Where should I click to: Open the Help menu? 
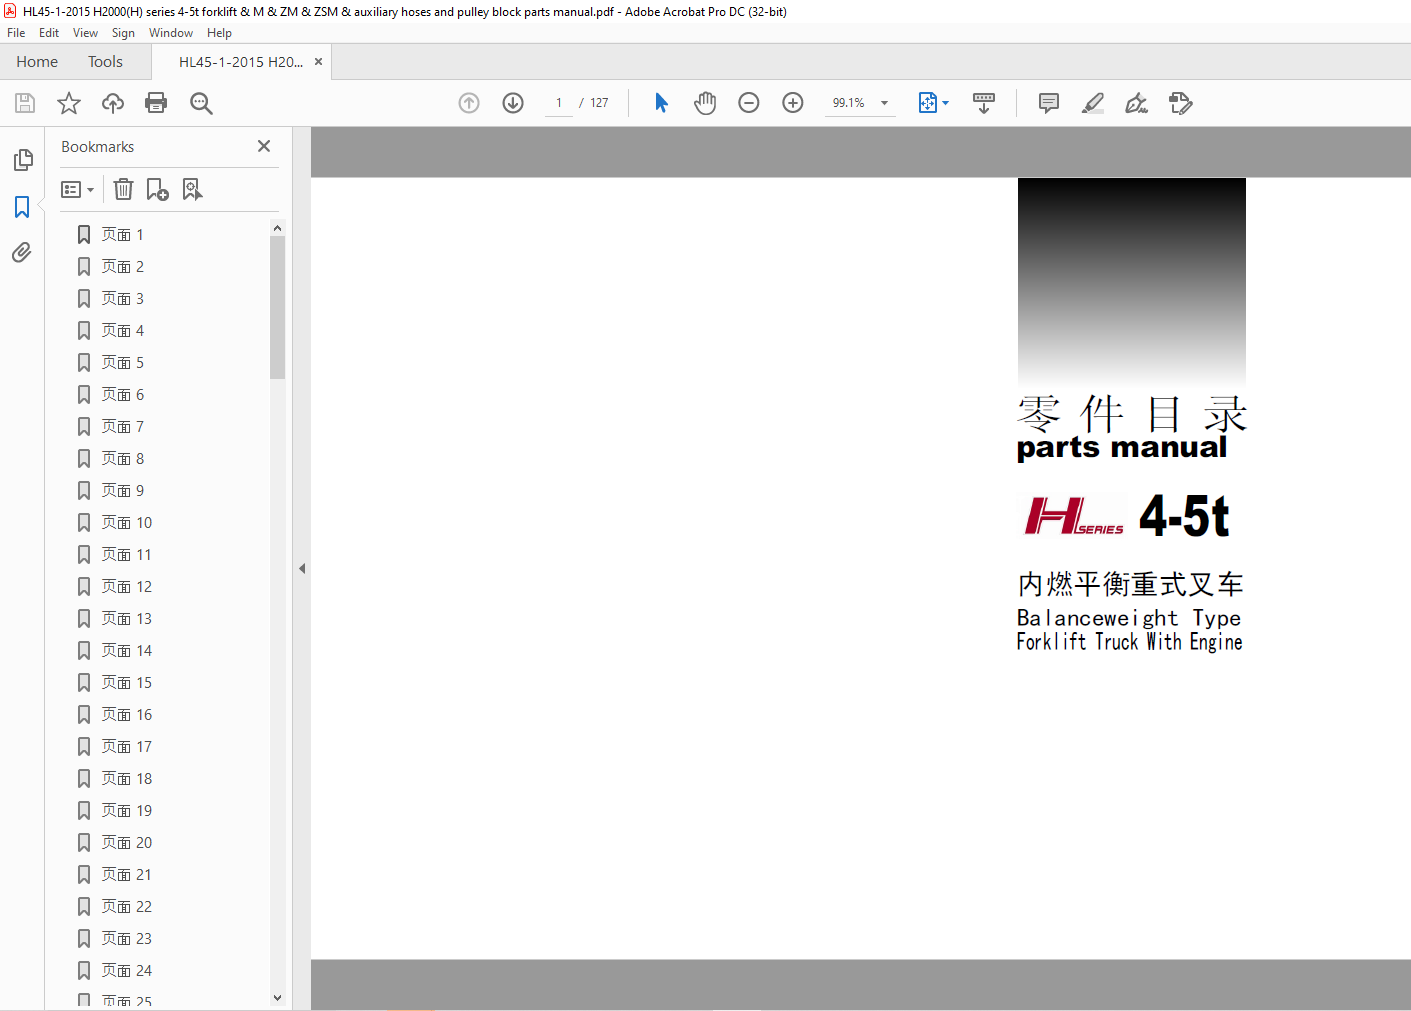(x=219, y=33)
